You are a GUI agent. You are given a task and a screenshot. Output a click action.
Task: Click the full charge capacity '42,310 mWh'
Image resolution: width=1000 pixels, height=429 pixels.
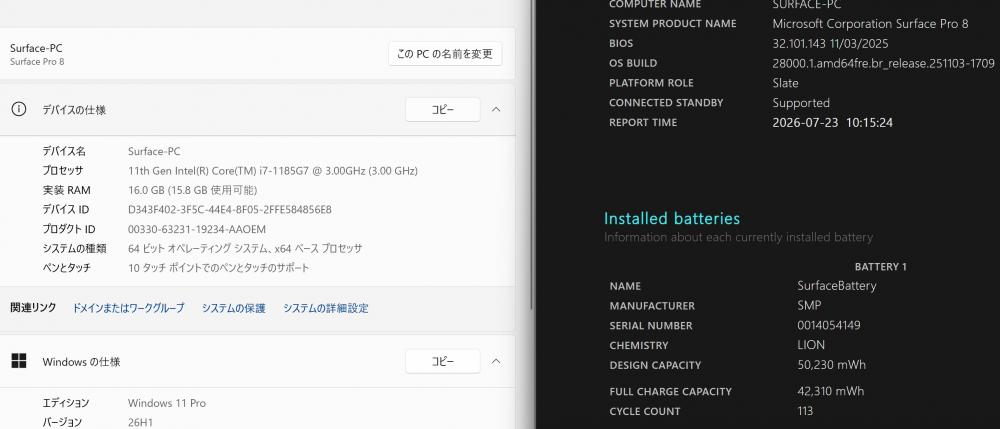[x=831, y=391]
